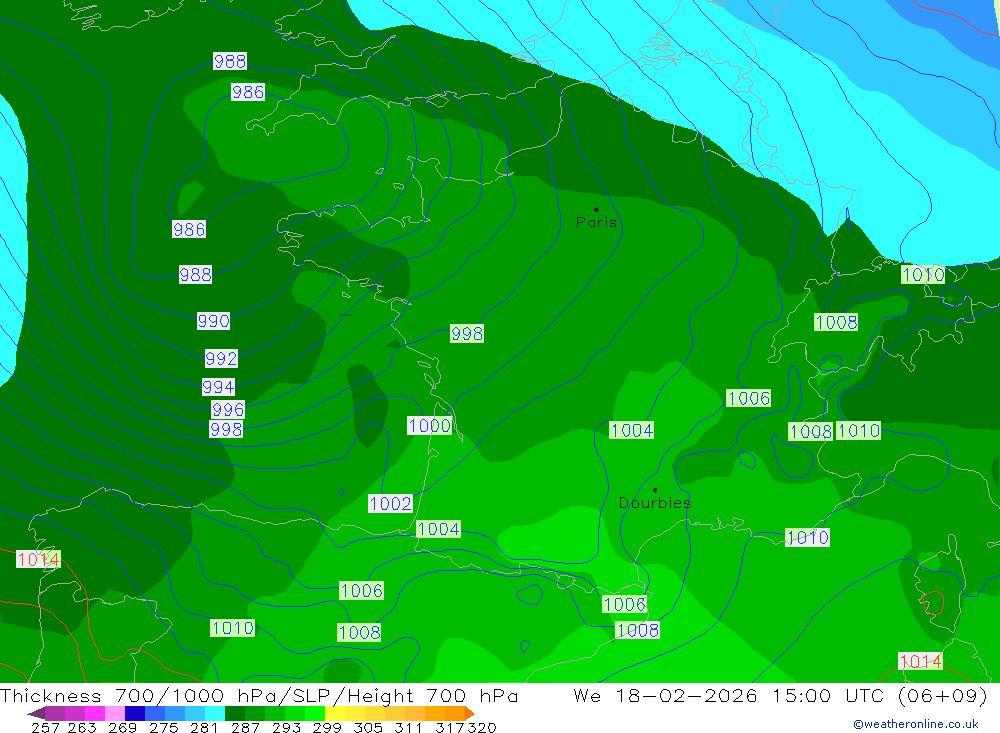Click the 1010 label adjacent to 1008 label
This screenshot has width=1000, height=733.
[x=858, y=431]
